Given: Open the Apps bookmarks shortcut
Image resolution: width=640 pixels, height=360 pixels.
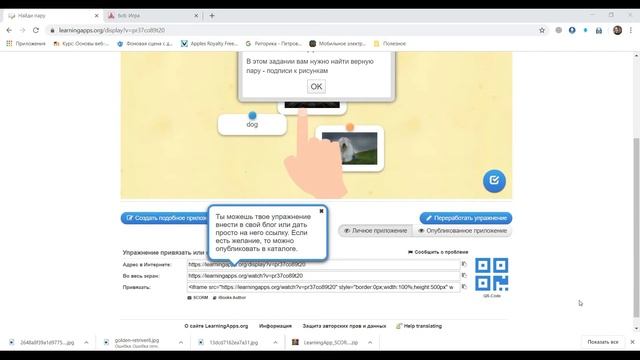Looking at the screenshot, I should click(x=26, y=43).
